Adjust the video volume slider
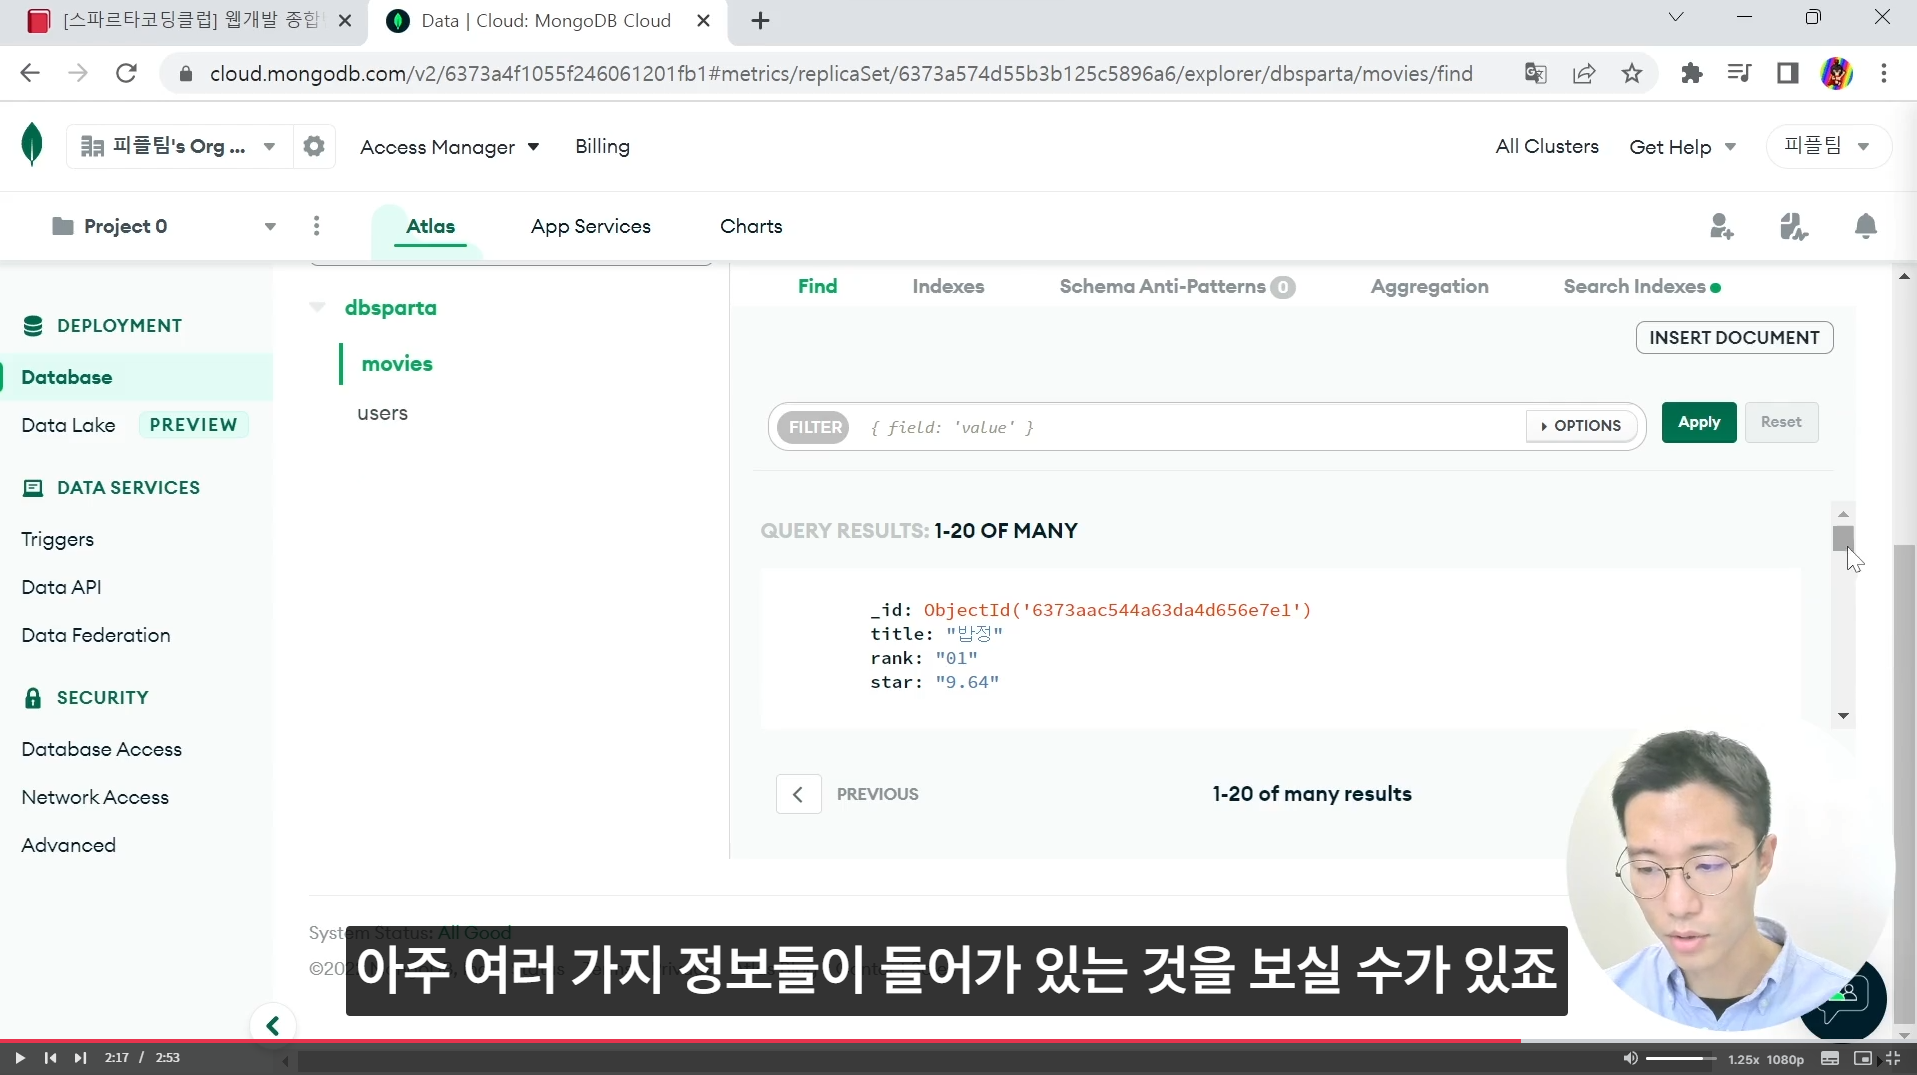 click(1681, 1058)
